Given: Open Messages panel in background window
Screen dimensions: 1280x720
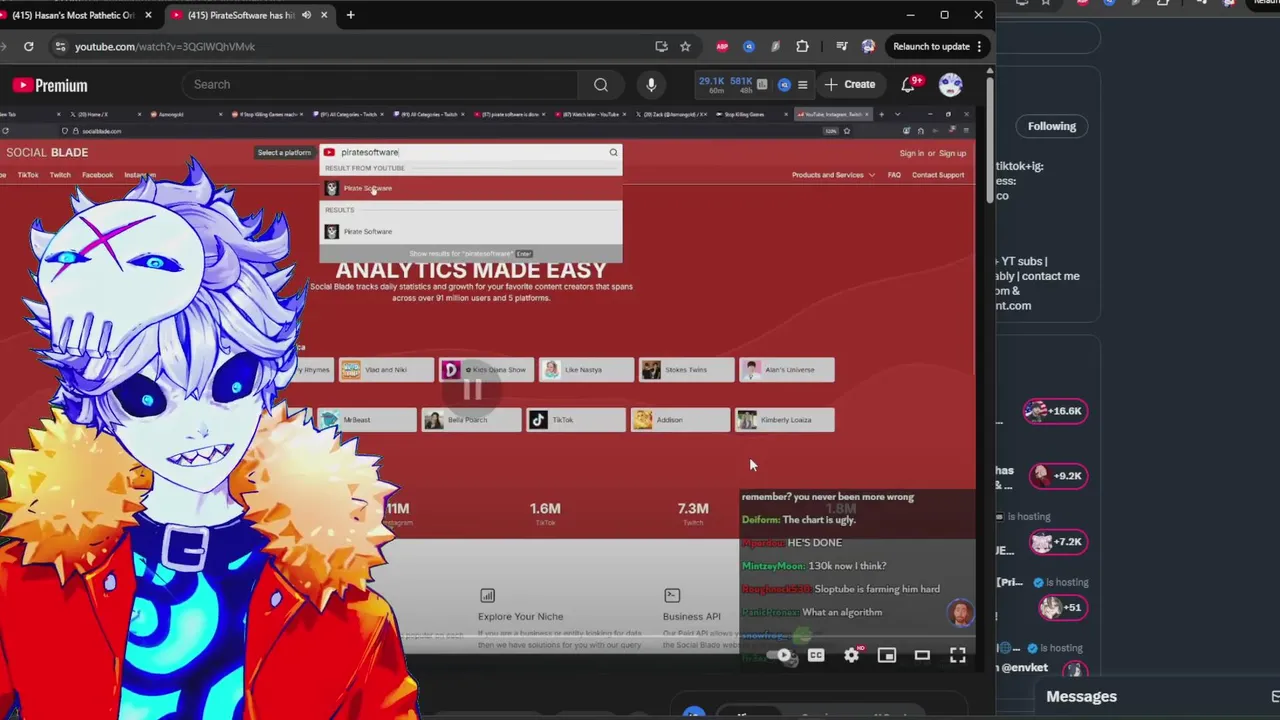Looking at the screenshot, I should point(1081,696).
